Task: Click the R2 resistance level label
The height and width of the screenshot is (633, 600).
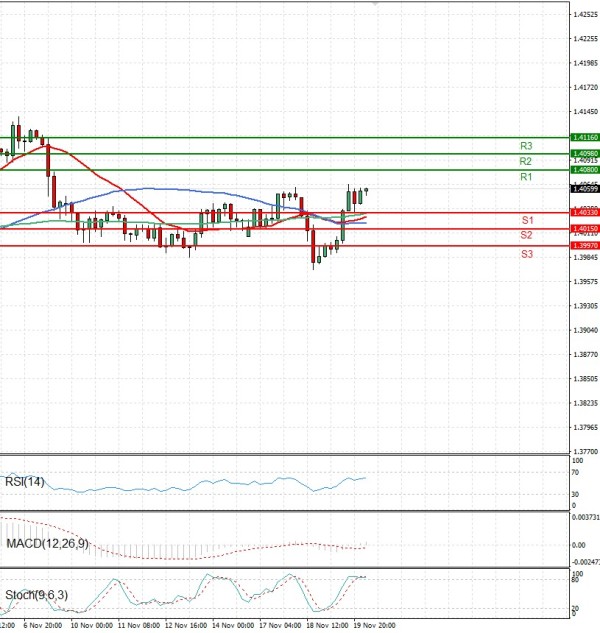Action: (525, 161)
